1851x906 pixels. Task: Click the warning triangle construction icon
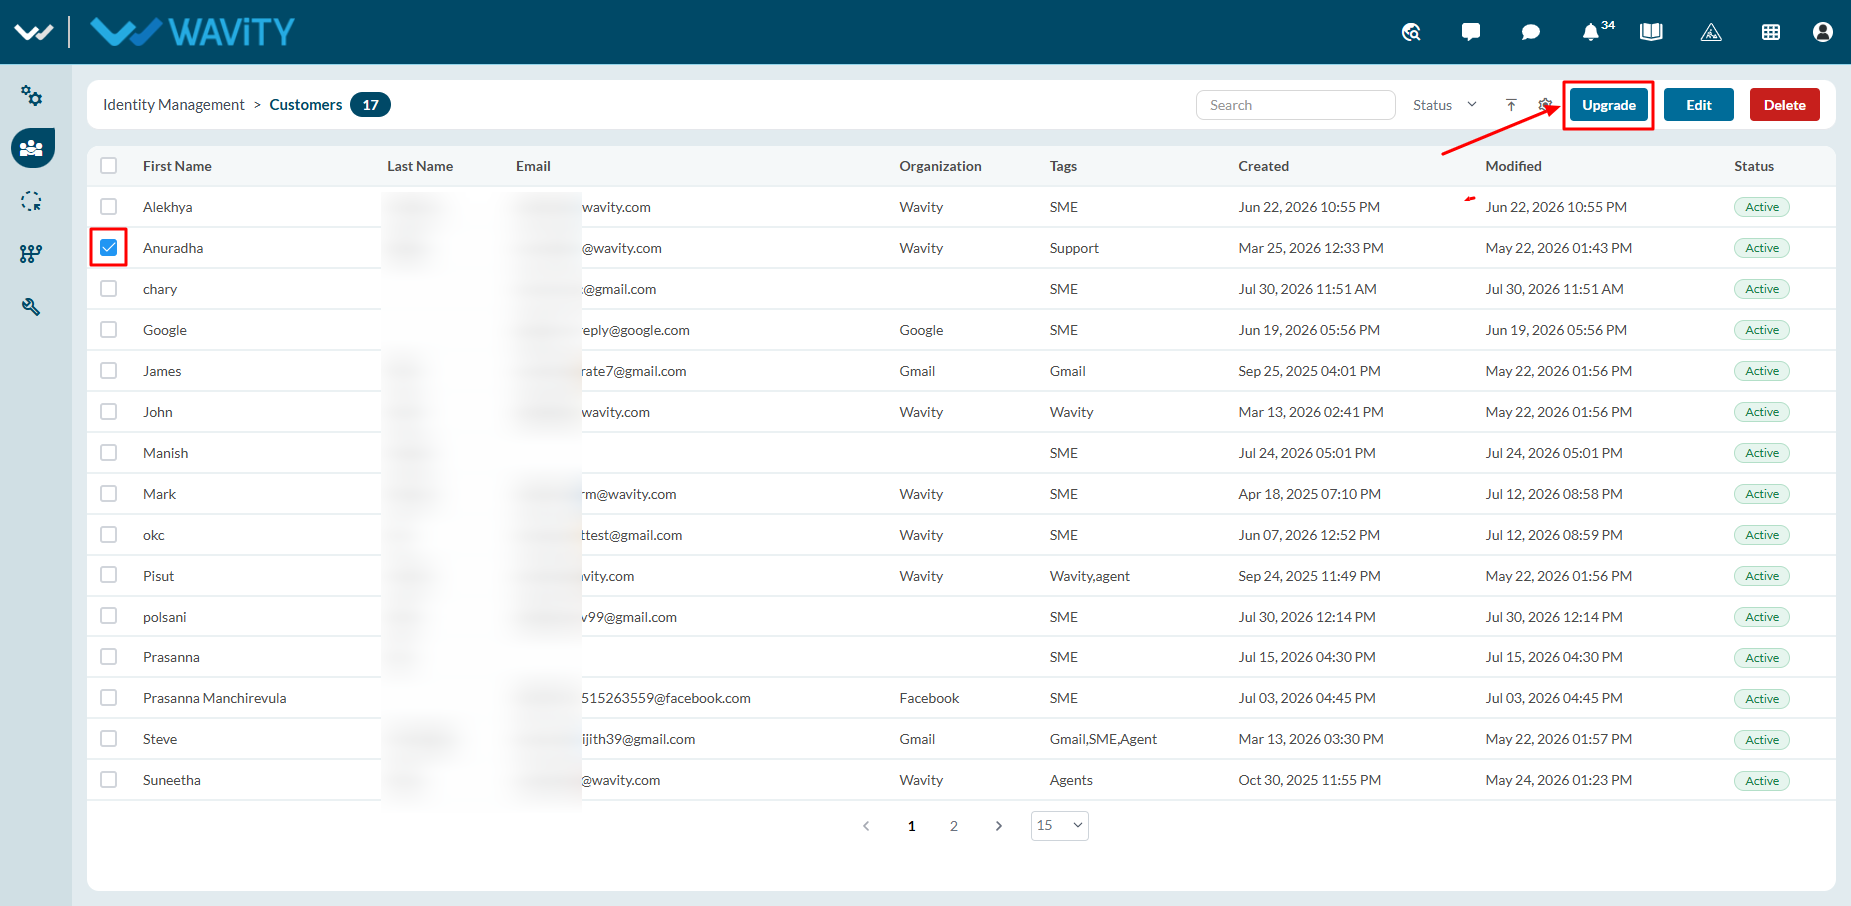[1711, 32]
